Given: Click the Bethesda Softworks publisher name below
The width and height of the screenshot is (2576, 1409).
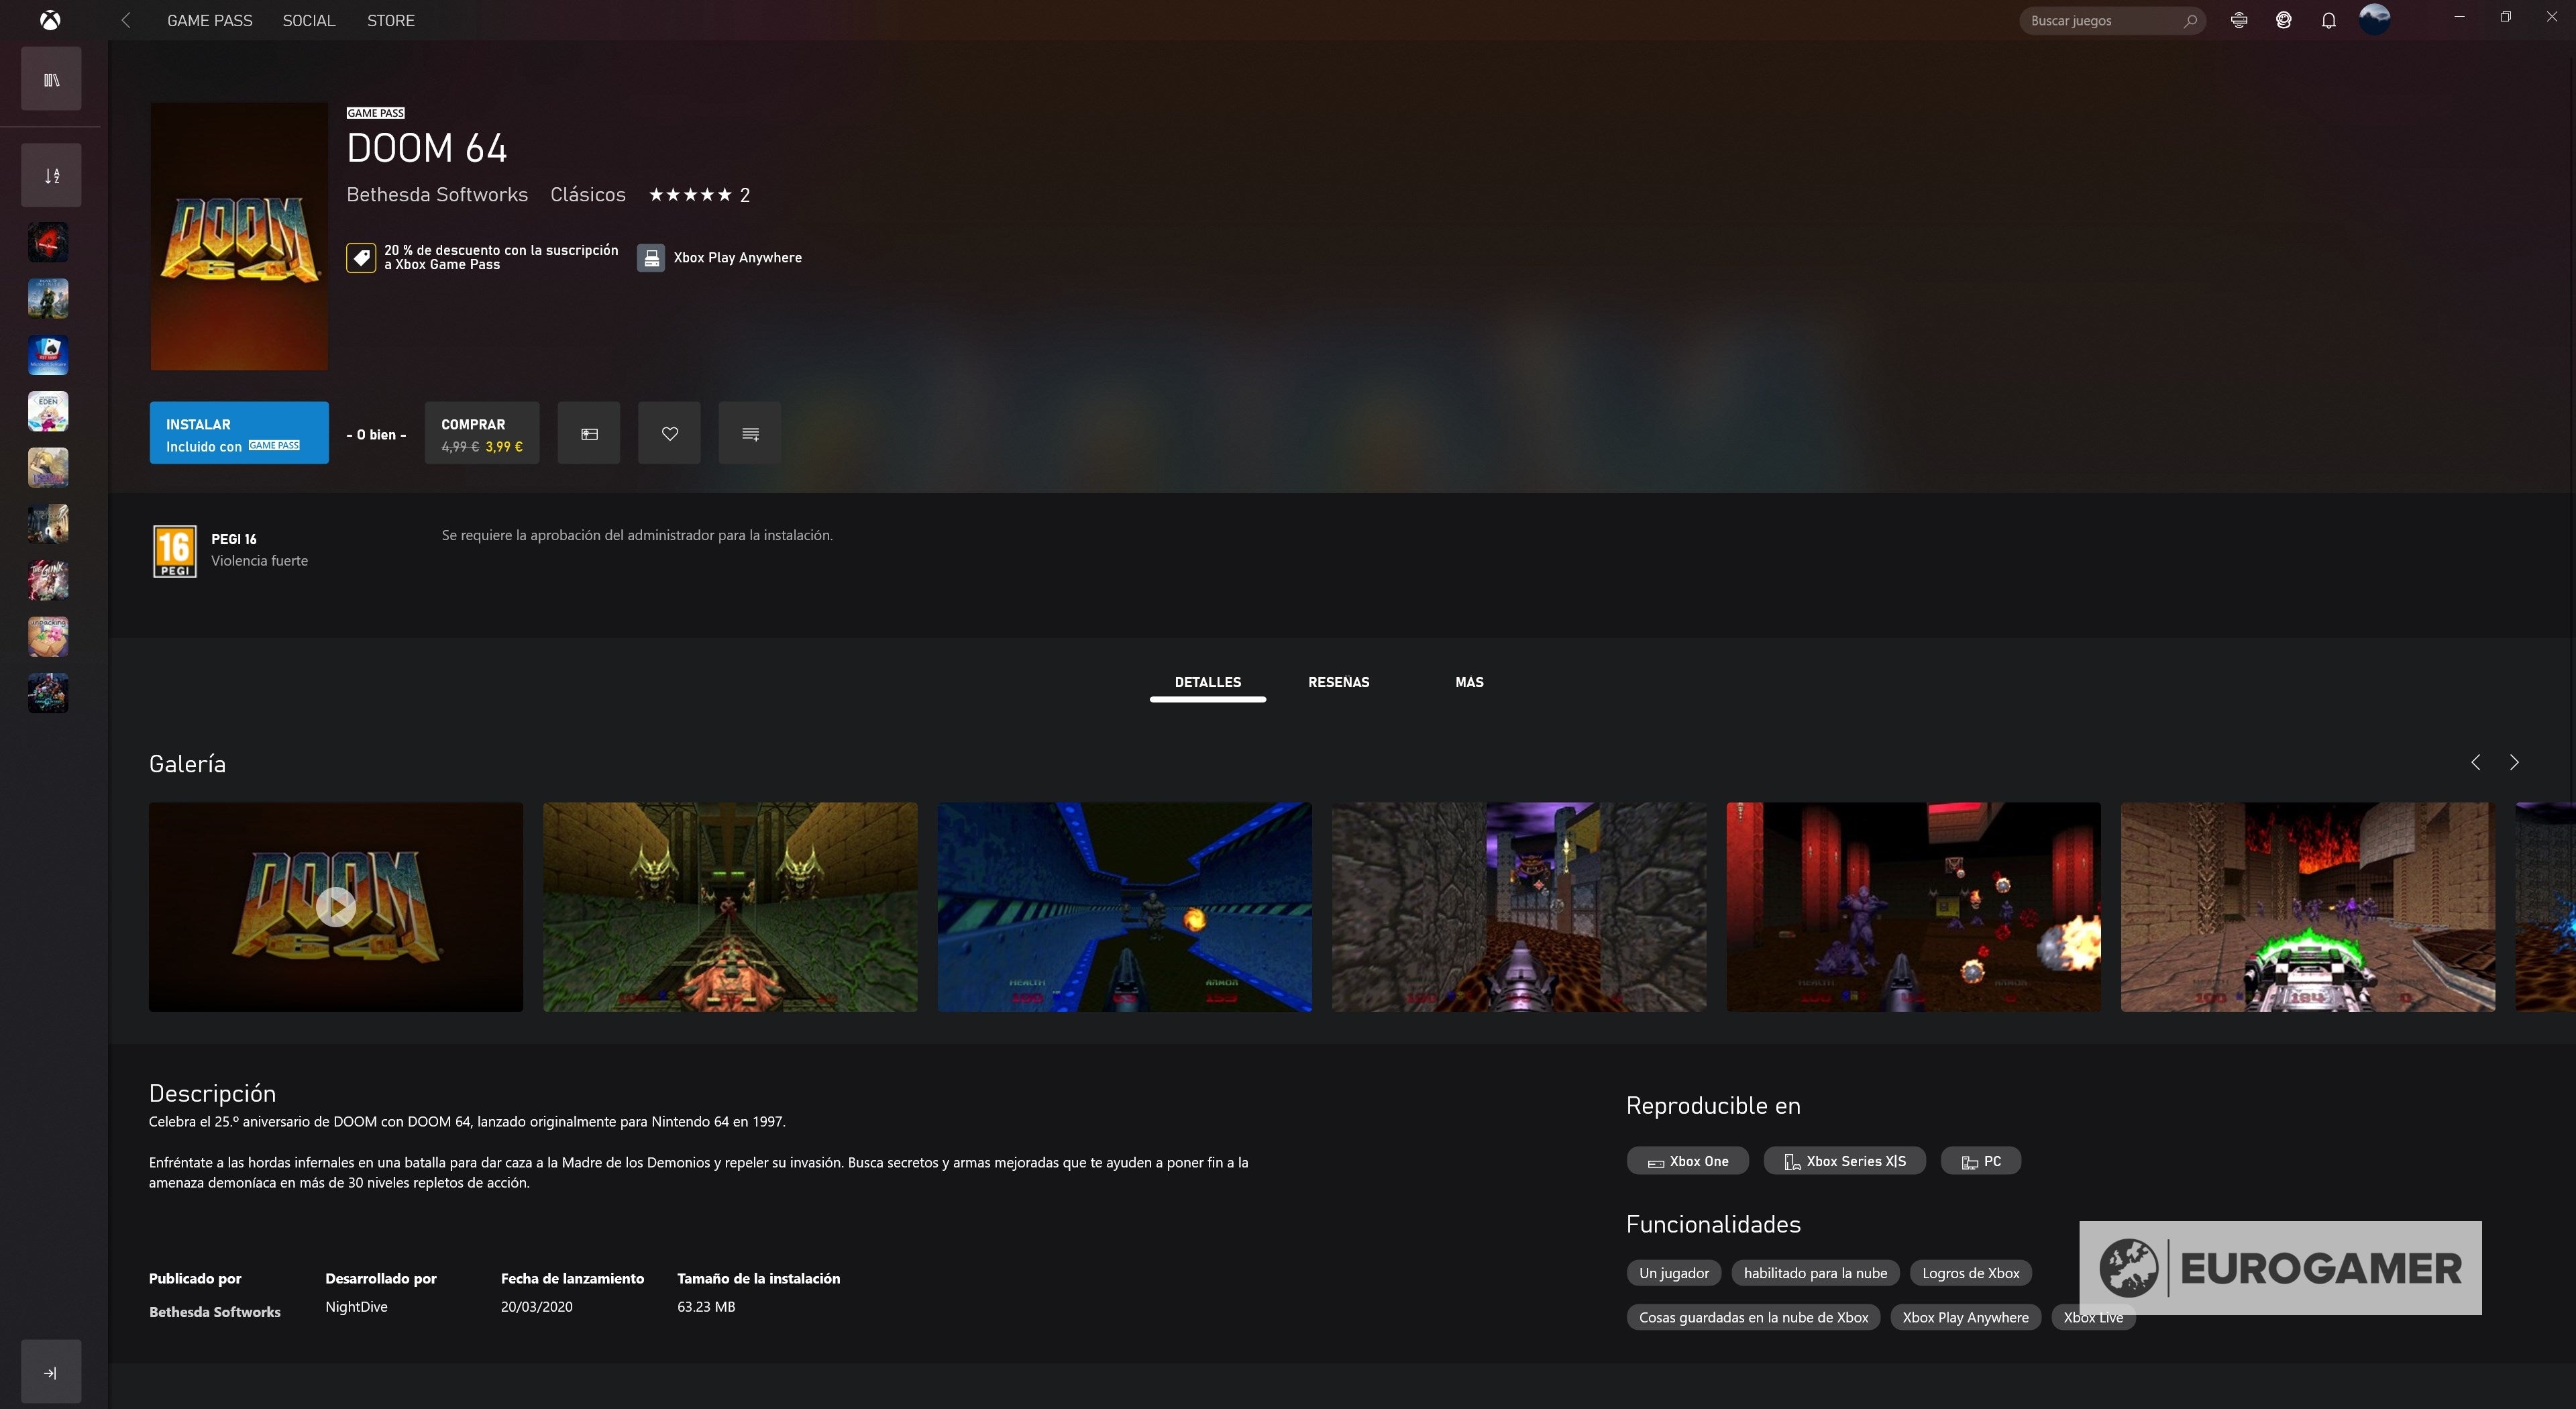Looking at the screenshot, I should [215, 1311].
